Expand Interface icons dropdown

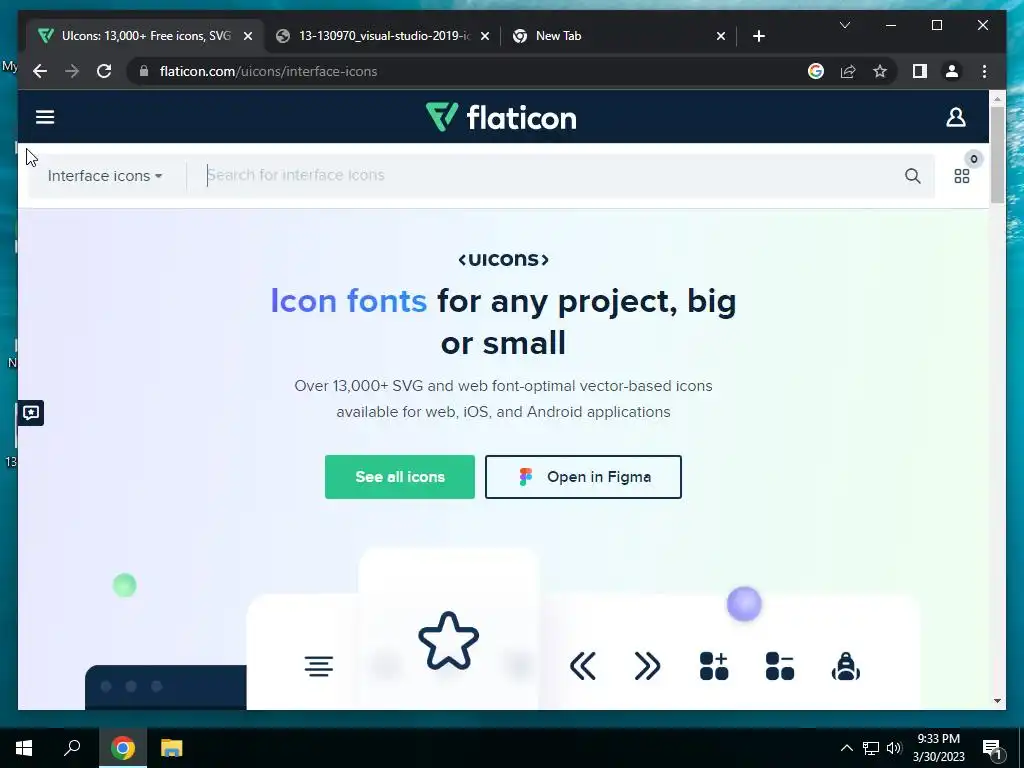pos(104,176)
